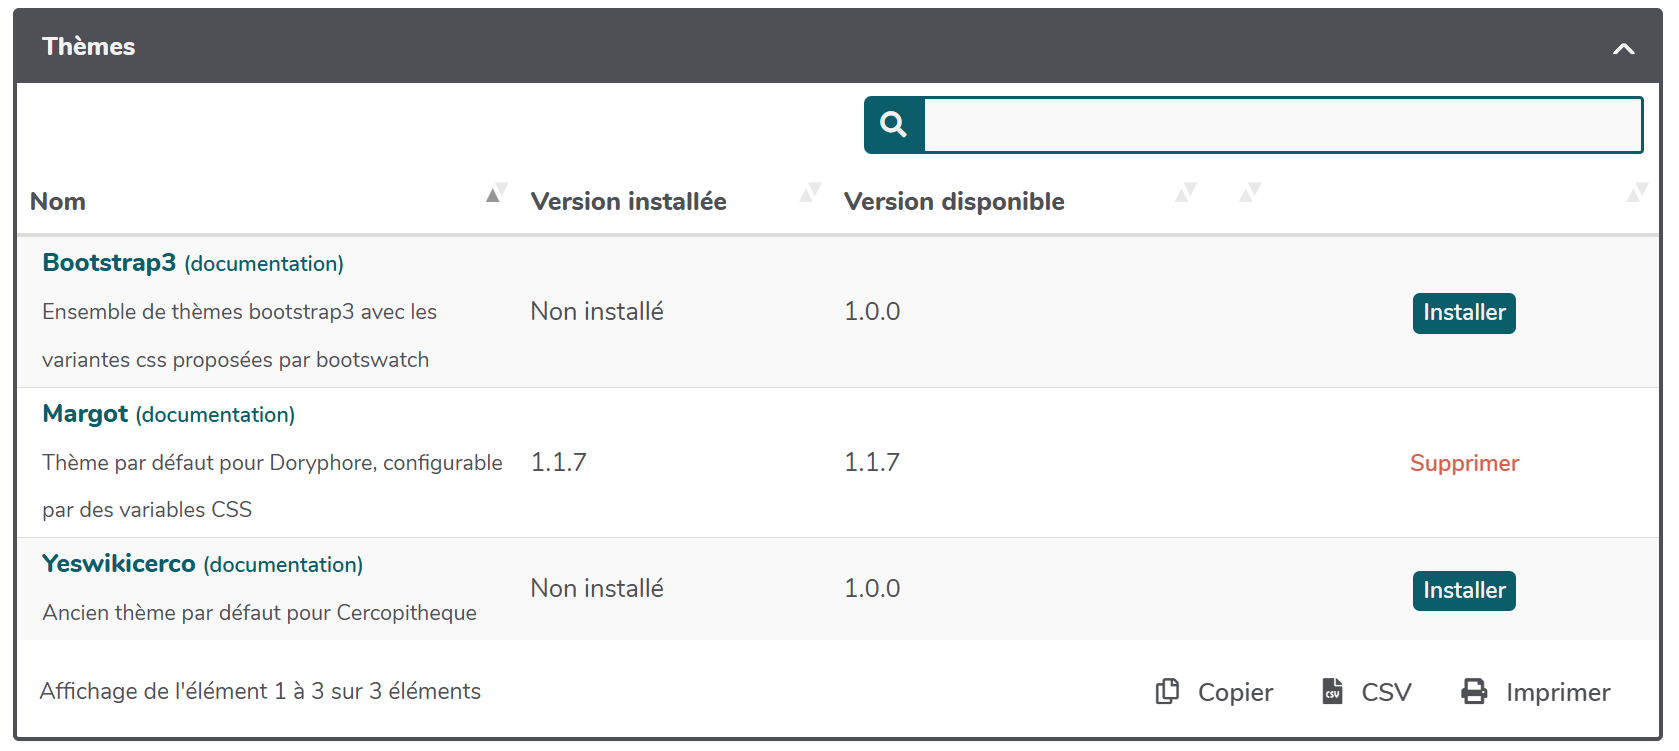This screenshot has height=751, width=1679.
Task: Focus the theme search text field
Action: pos(1282,125)
